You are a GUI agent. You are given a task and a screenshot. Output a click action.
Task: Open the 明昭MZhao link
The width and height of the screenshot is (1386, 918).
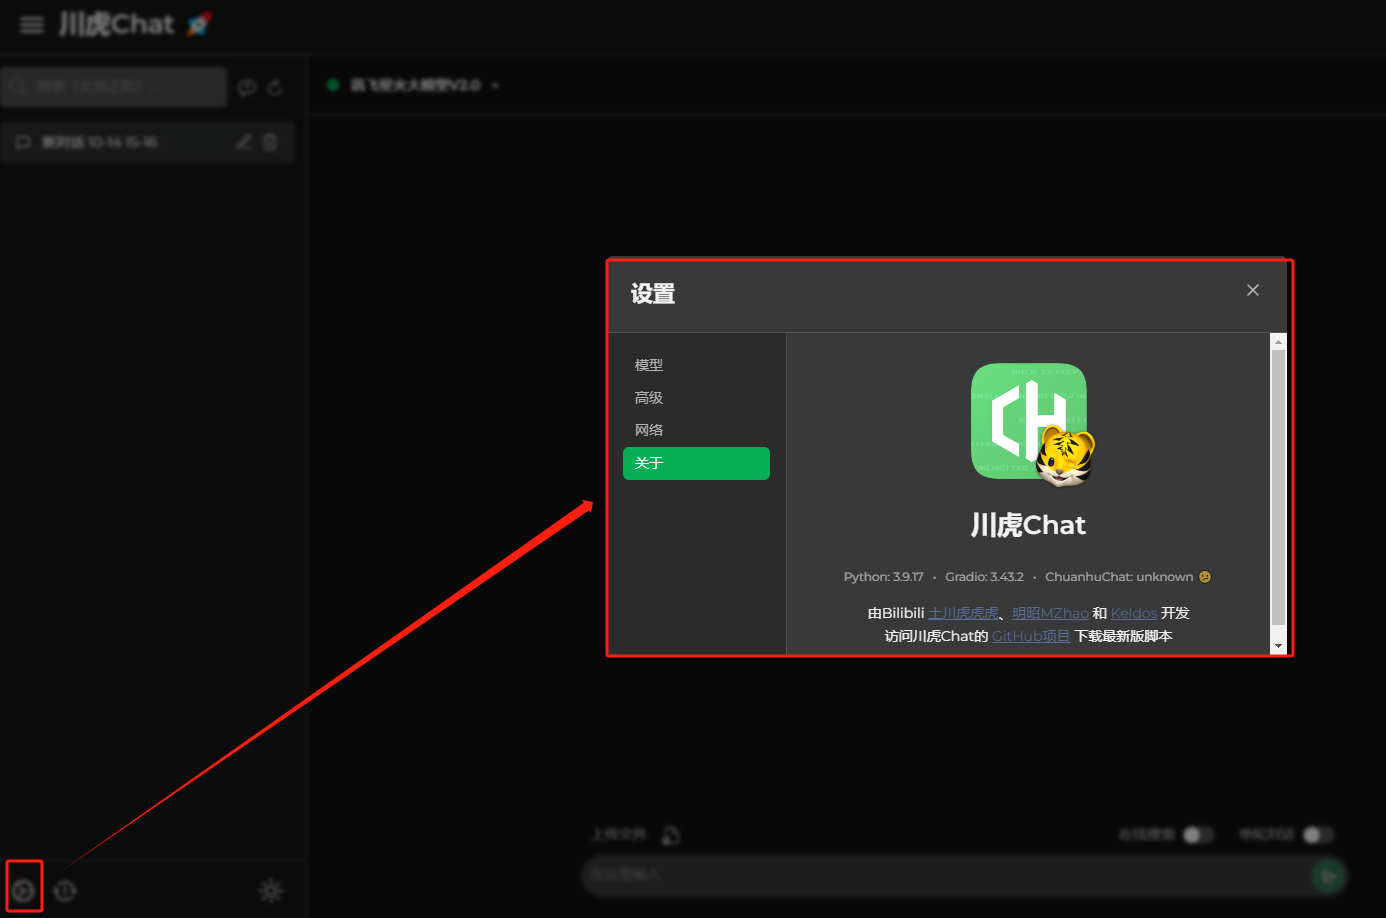[x=1050, y=613]
